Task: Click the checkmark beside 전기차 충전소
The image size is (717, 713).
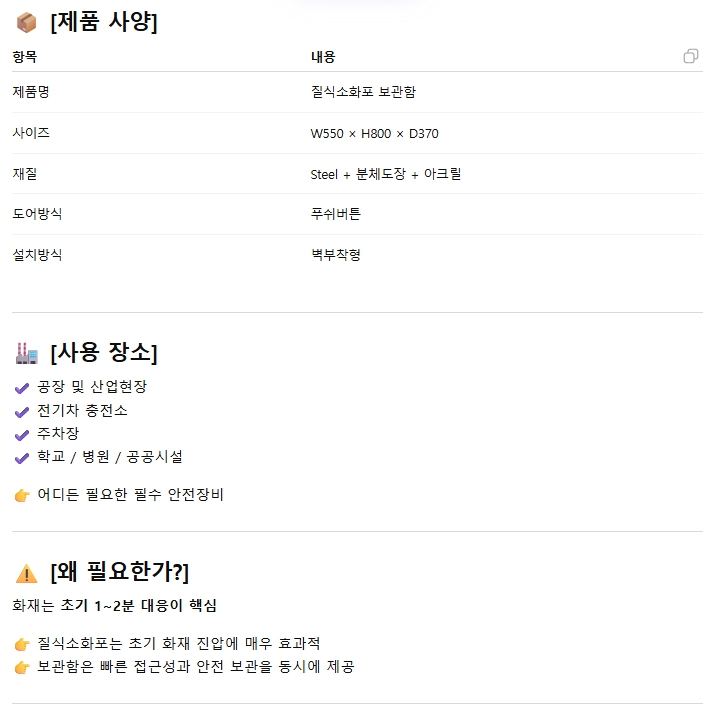Action: tap(22, 411)
